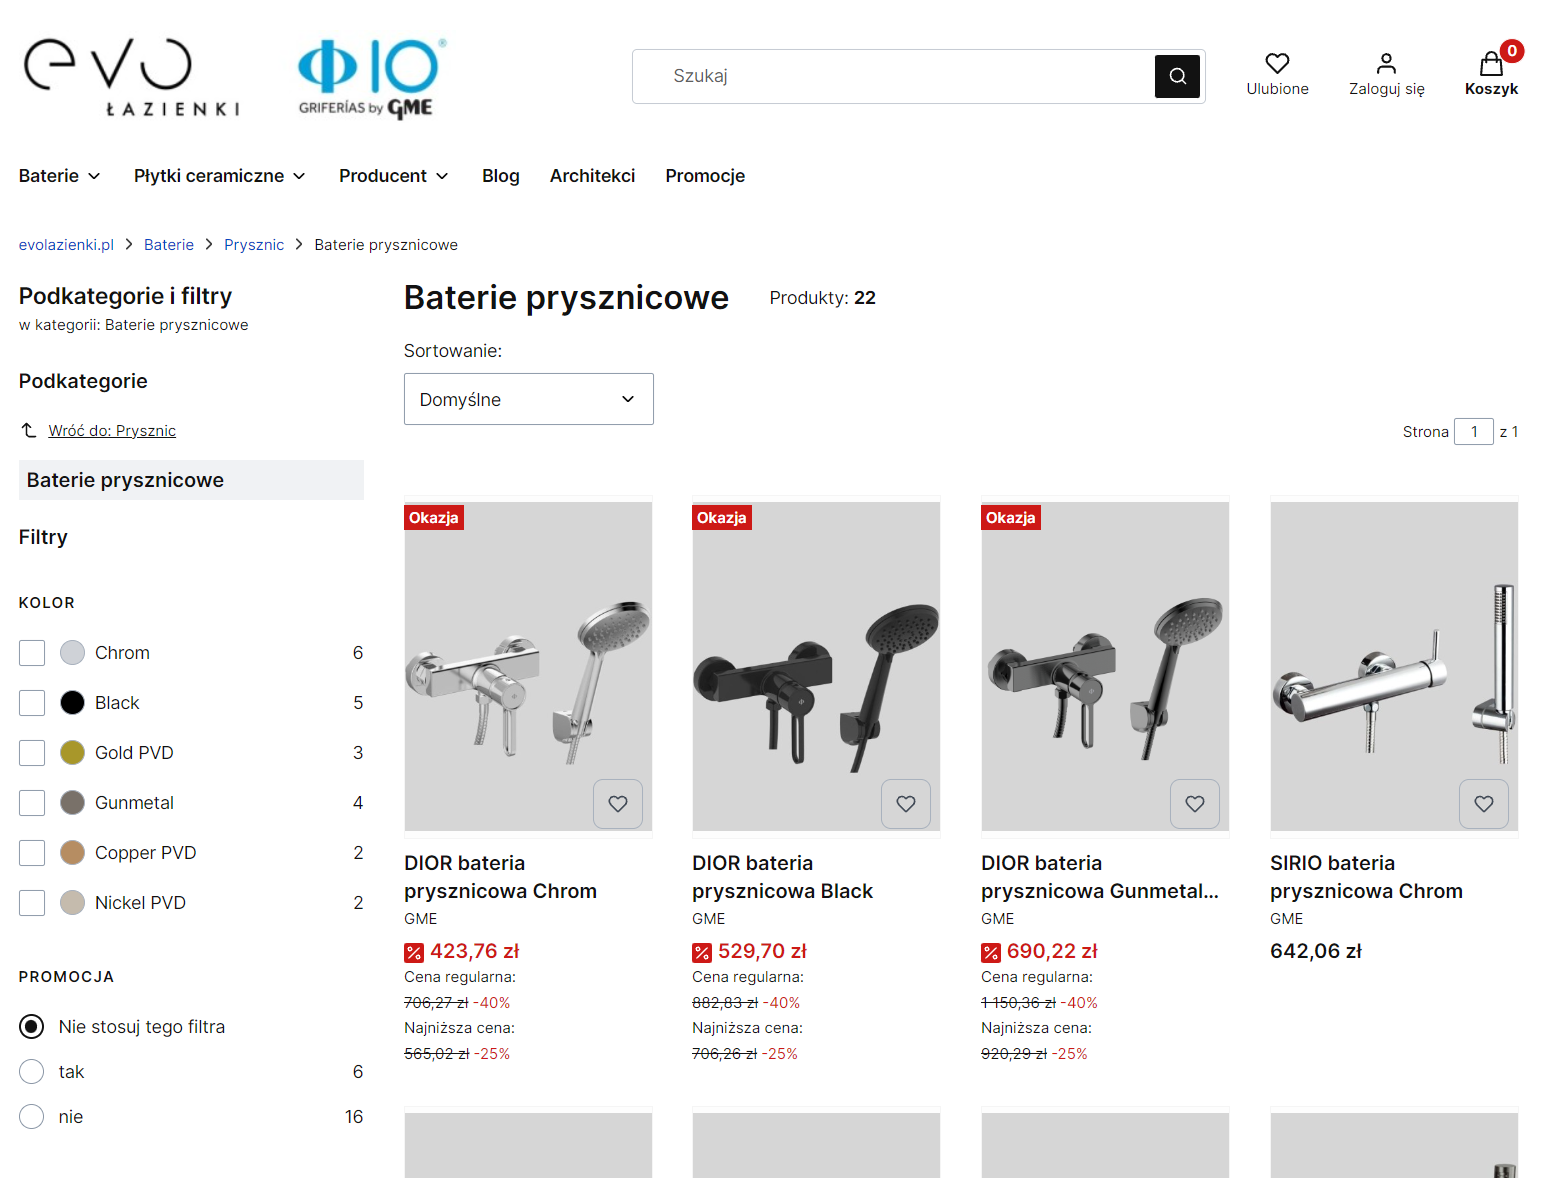Add SIRIO bateria prysznicowa to favorites
This screenshot has height=1178, width=1558.
(x=1483, y=803)
